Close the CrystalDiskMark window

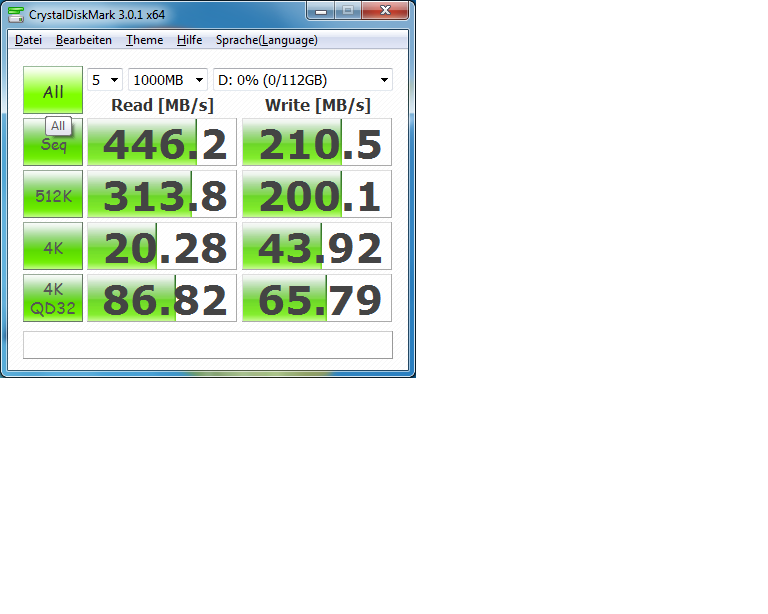coord(385,11)
